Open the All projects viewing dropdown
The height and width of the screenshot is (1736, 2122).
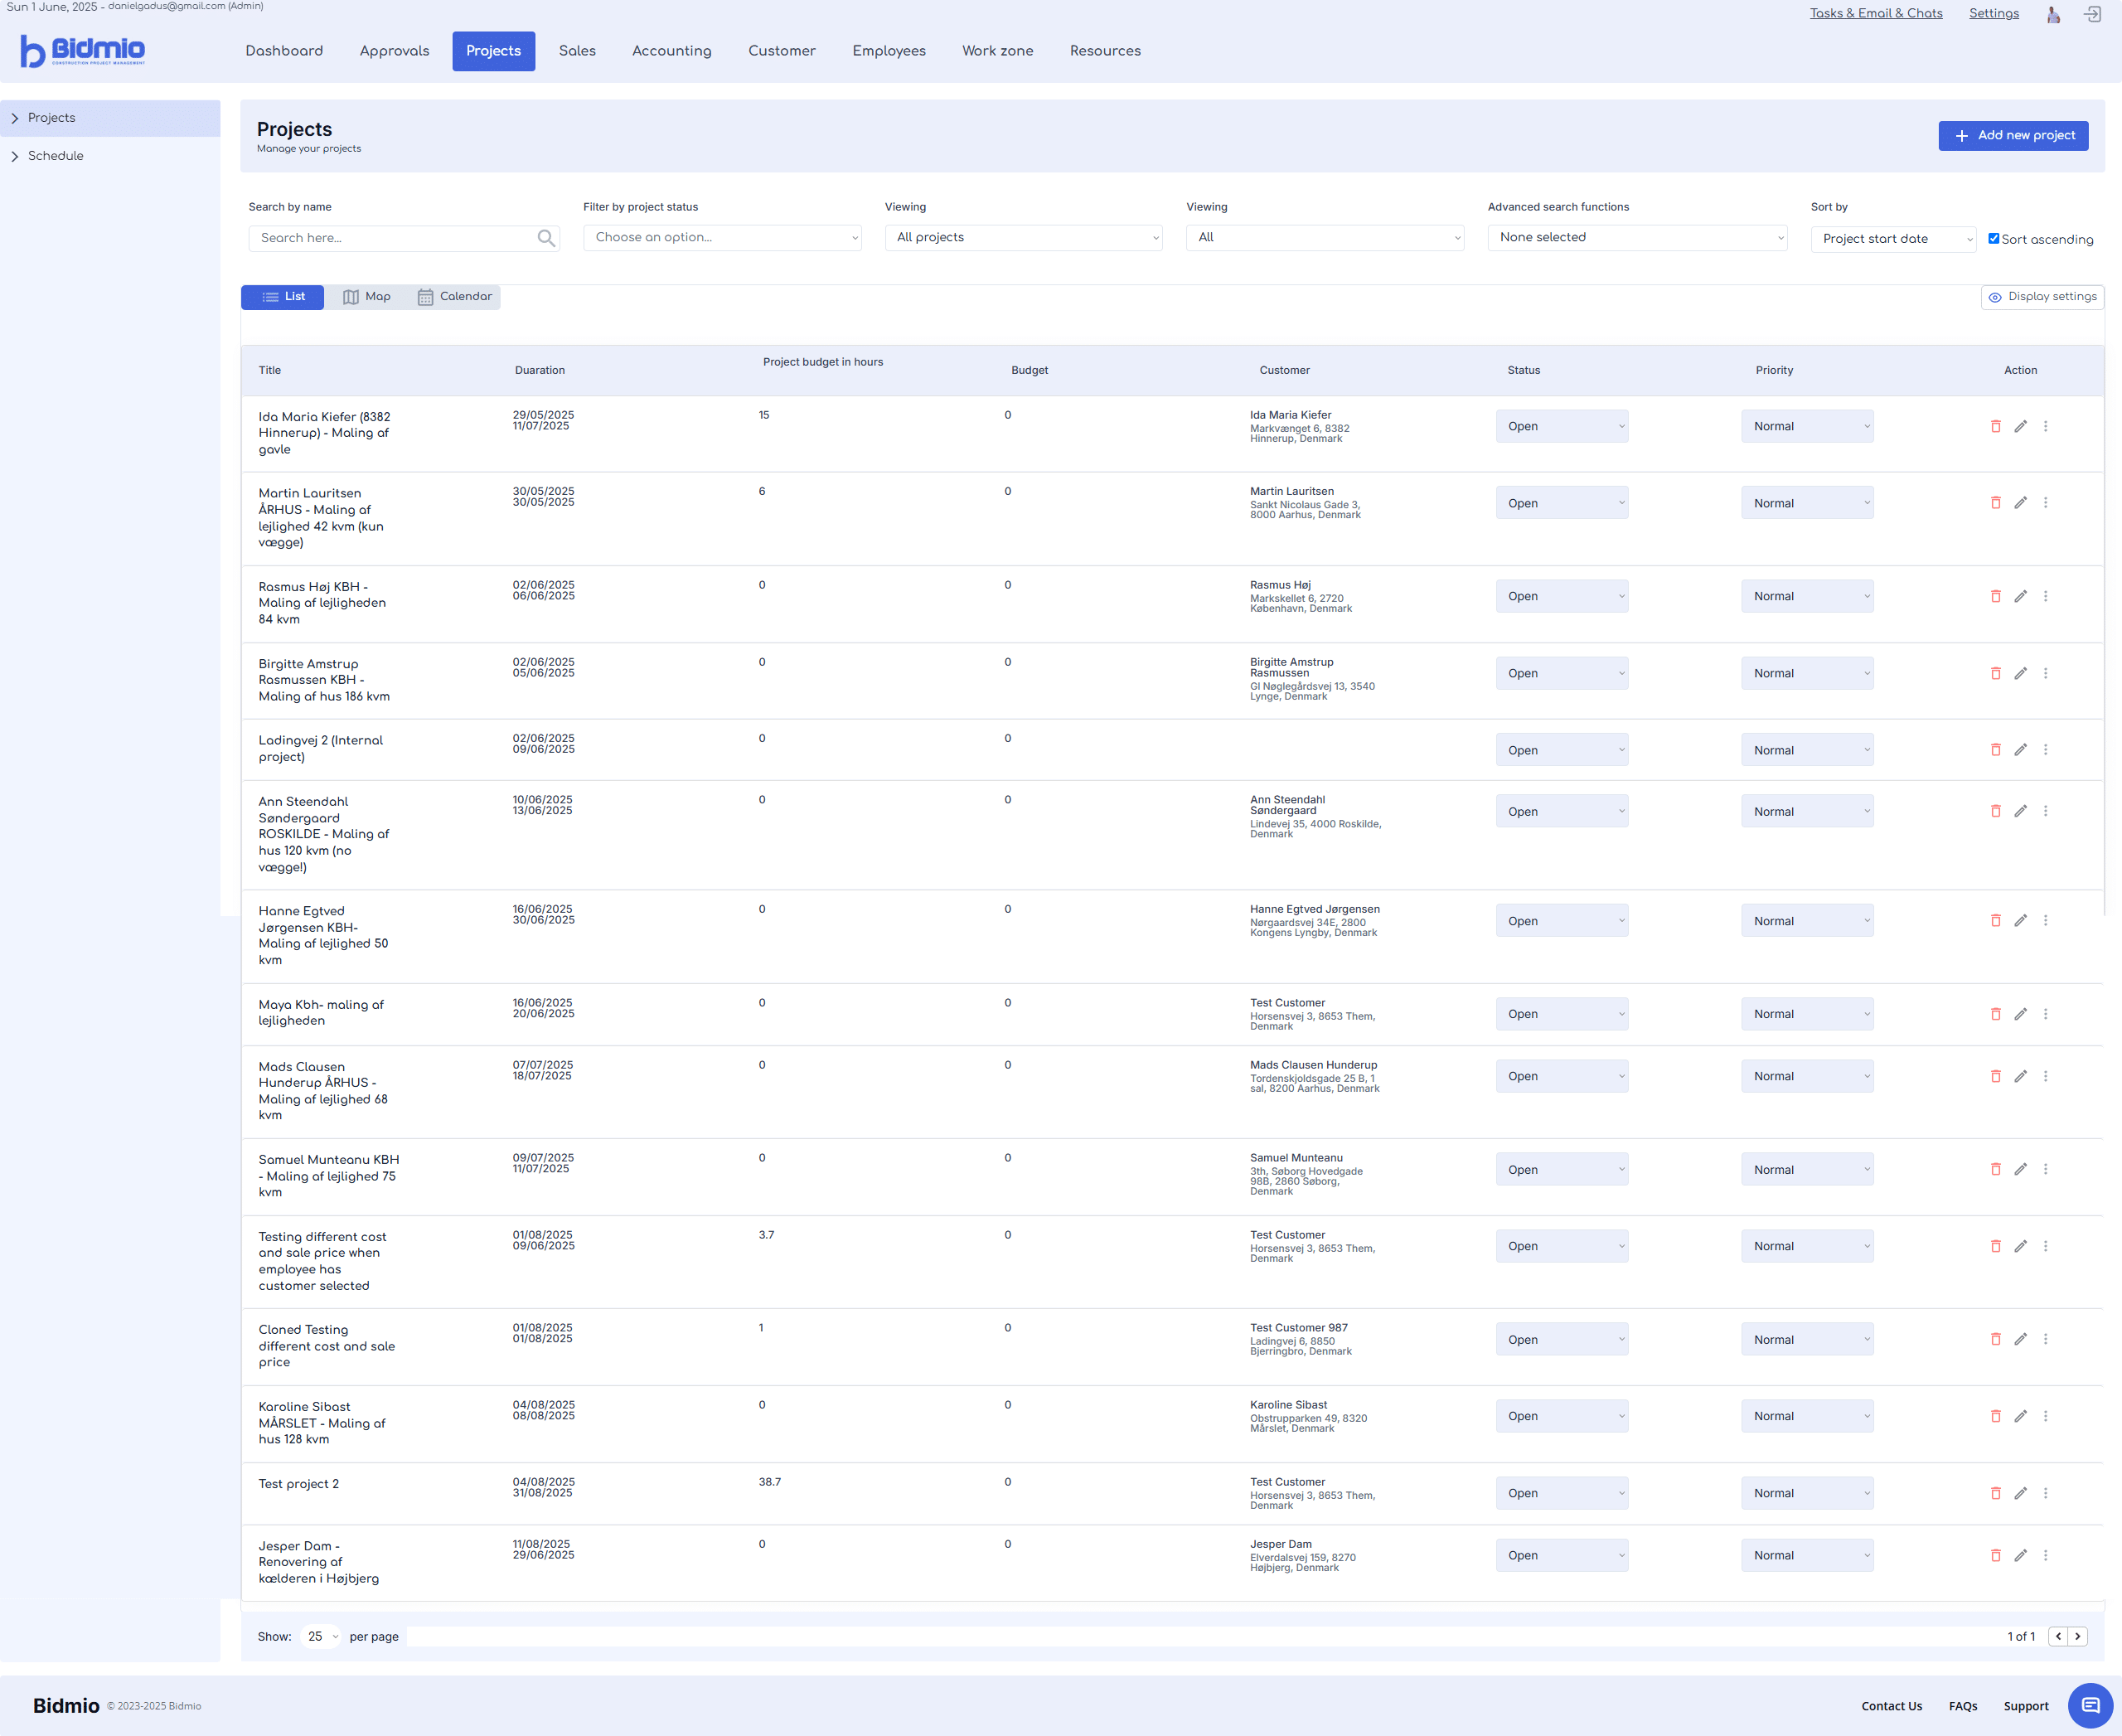point(1023,238)
